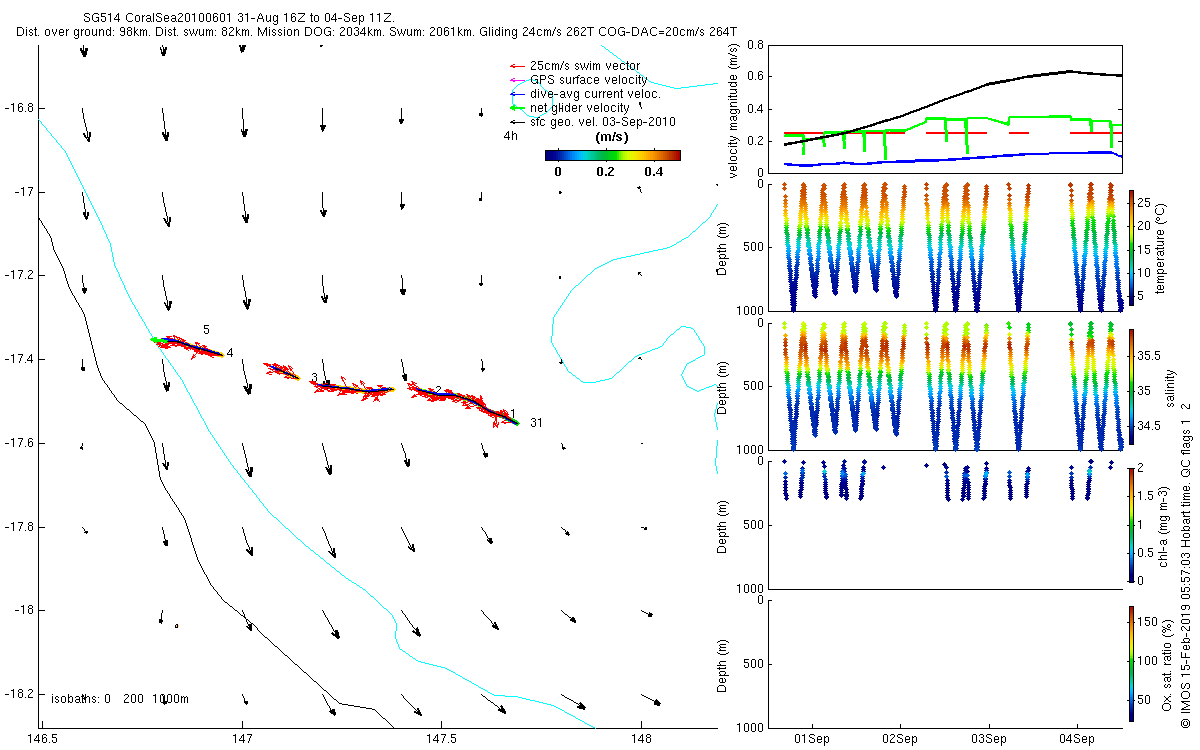The width and height of the screenshot is (1200, 750).
Task: Click the 'velocity magnitude (m/s)' axis label
Action: point(734,109)
